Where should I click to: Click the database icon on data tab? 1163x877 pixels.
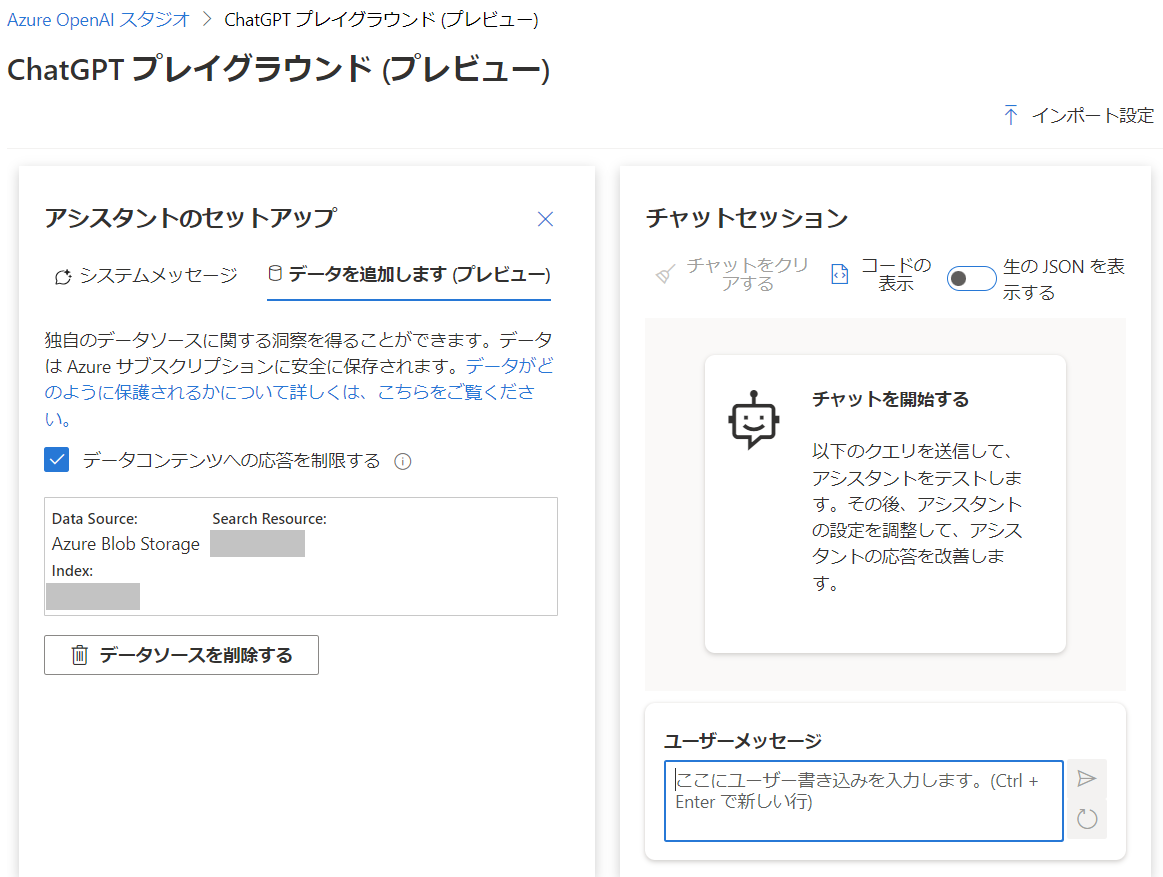(274, 274)
